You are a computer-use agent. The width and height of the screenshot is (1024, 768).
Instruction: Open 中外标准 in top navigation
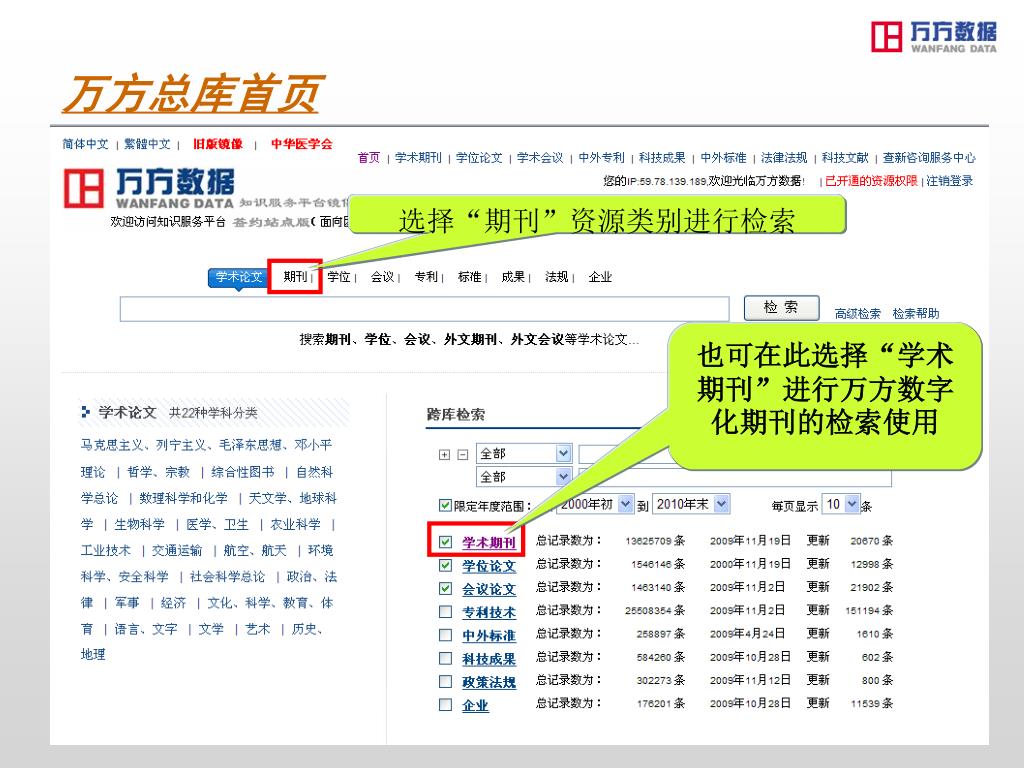(x=723, y=157)
